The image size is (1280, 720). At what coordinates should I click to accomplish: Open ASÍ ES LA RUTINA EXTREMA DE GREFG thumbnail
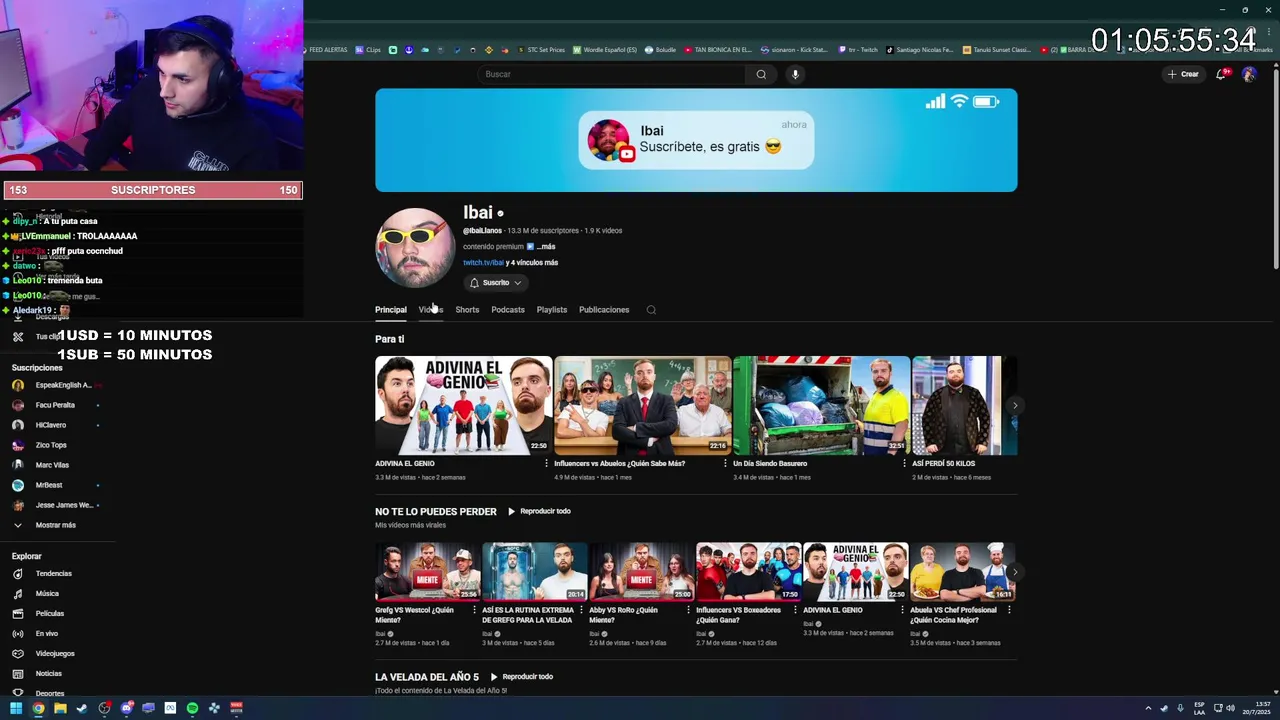[534, 572]
